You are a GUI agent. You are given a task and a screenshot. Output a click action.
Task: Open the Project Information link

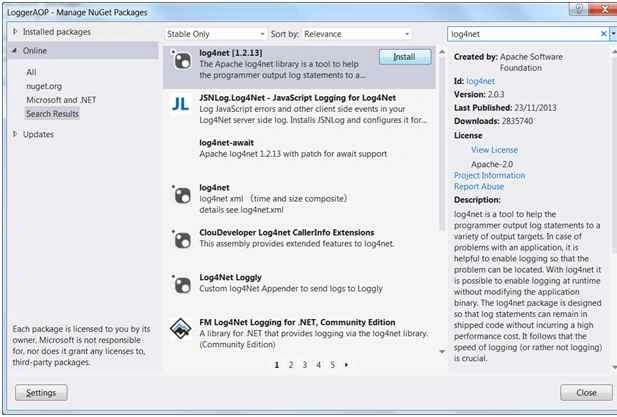click(x=490, y=175)
